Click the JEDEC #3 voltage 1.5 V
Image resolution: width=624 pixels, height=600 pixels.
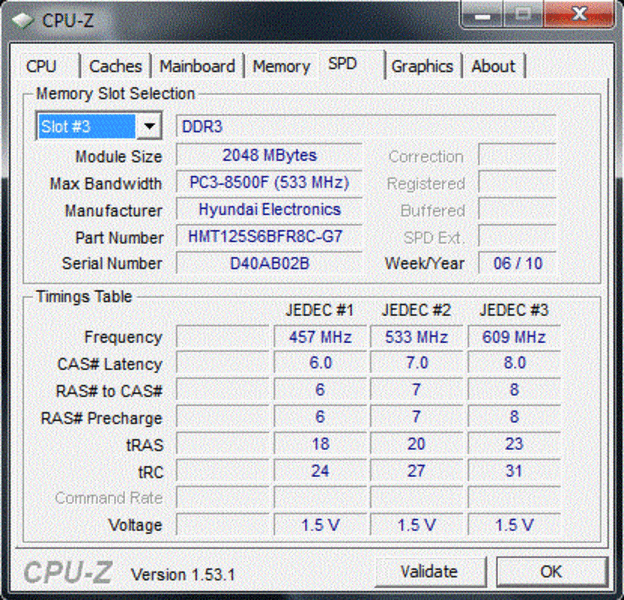click(x=514, y=524)
